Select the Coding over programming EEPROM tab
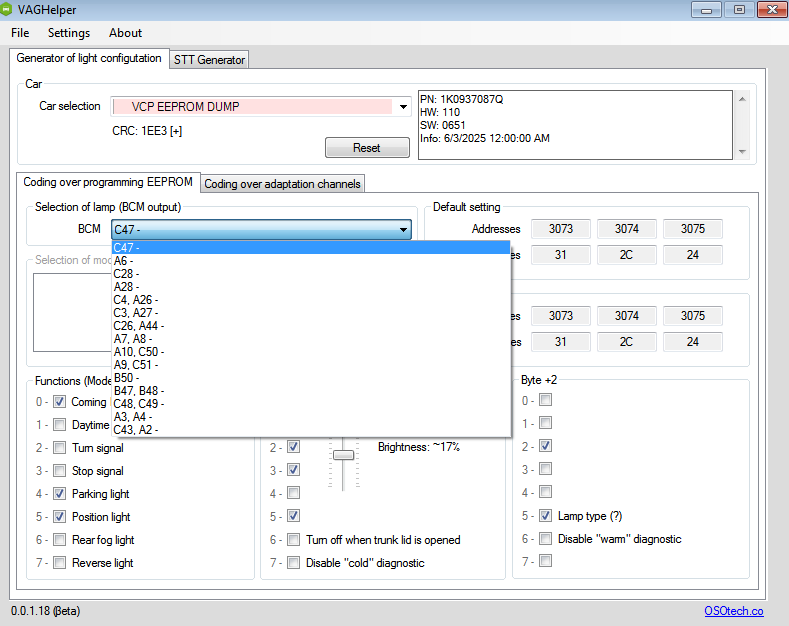Viewport: 789px width, 626px height. 108,182
